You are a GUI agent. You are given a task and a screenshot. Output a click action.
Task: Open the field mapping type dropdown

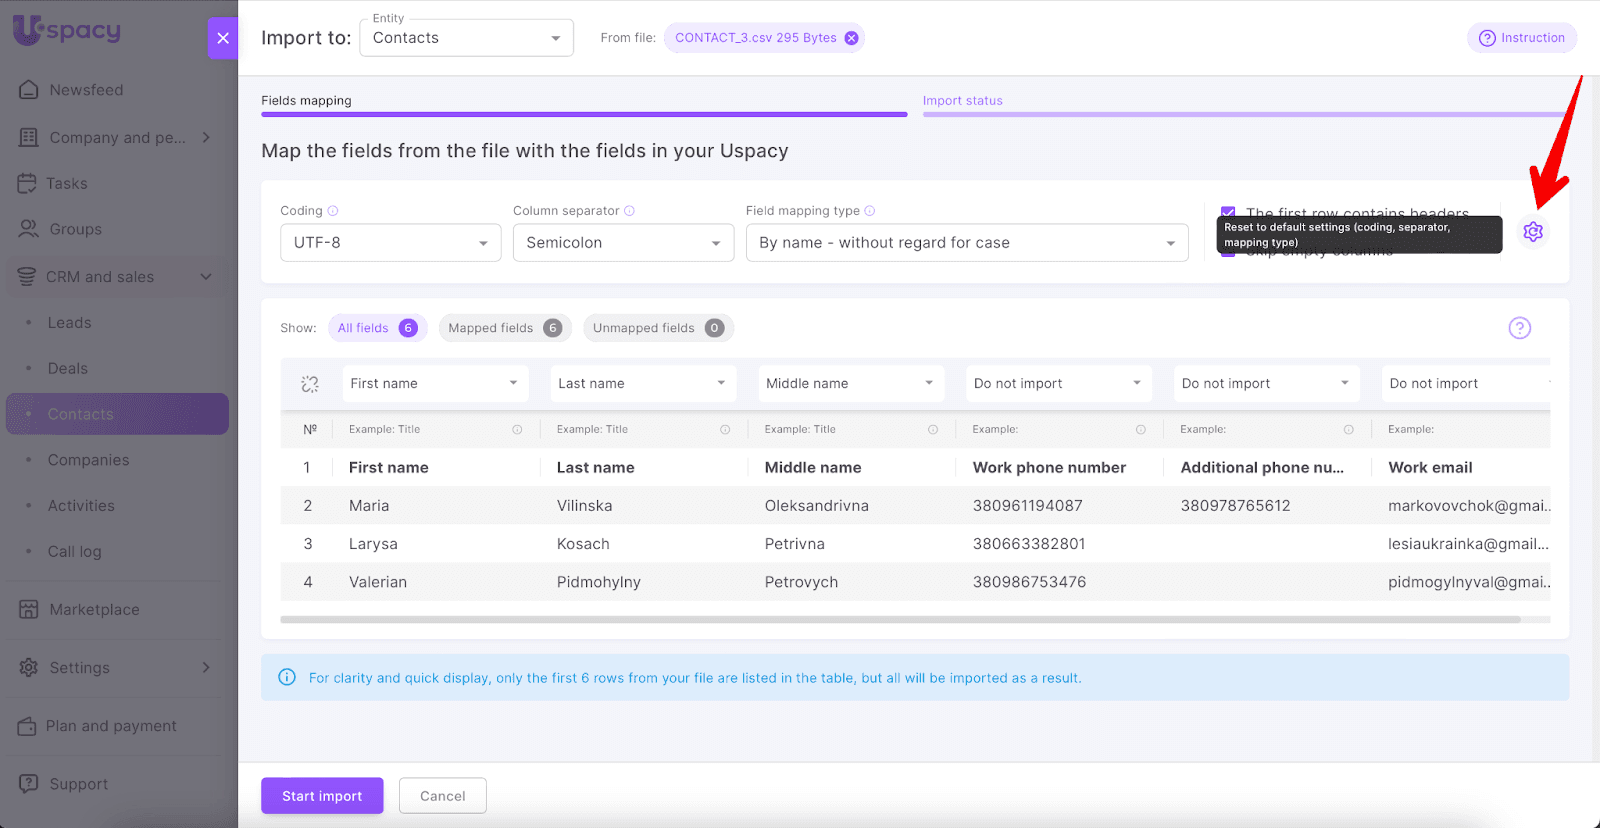[x=966, y=243]
